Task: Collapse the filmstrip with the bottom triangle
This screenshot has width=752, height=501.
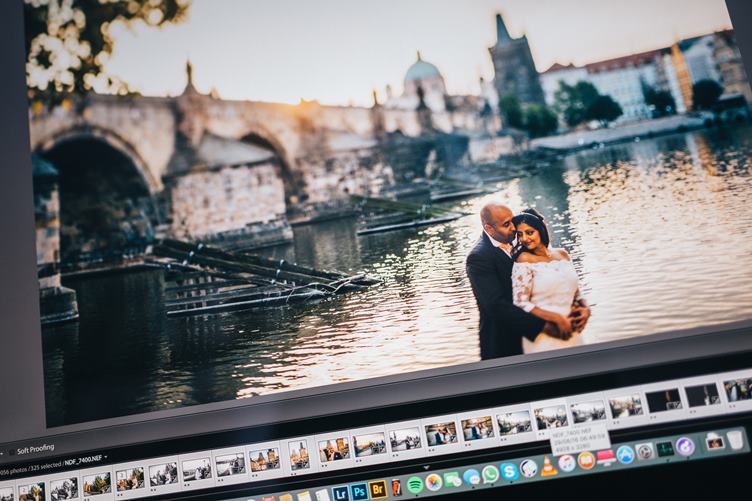Action: 426,467
